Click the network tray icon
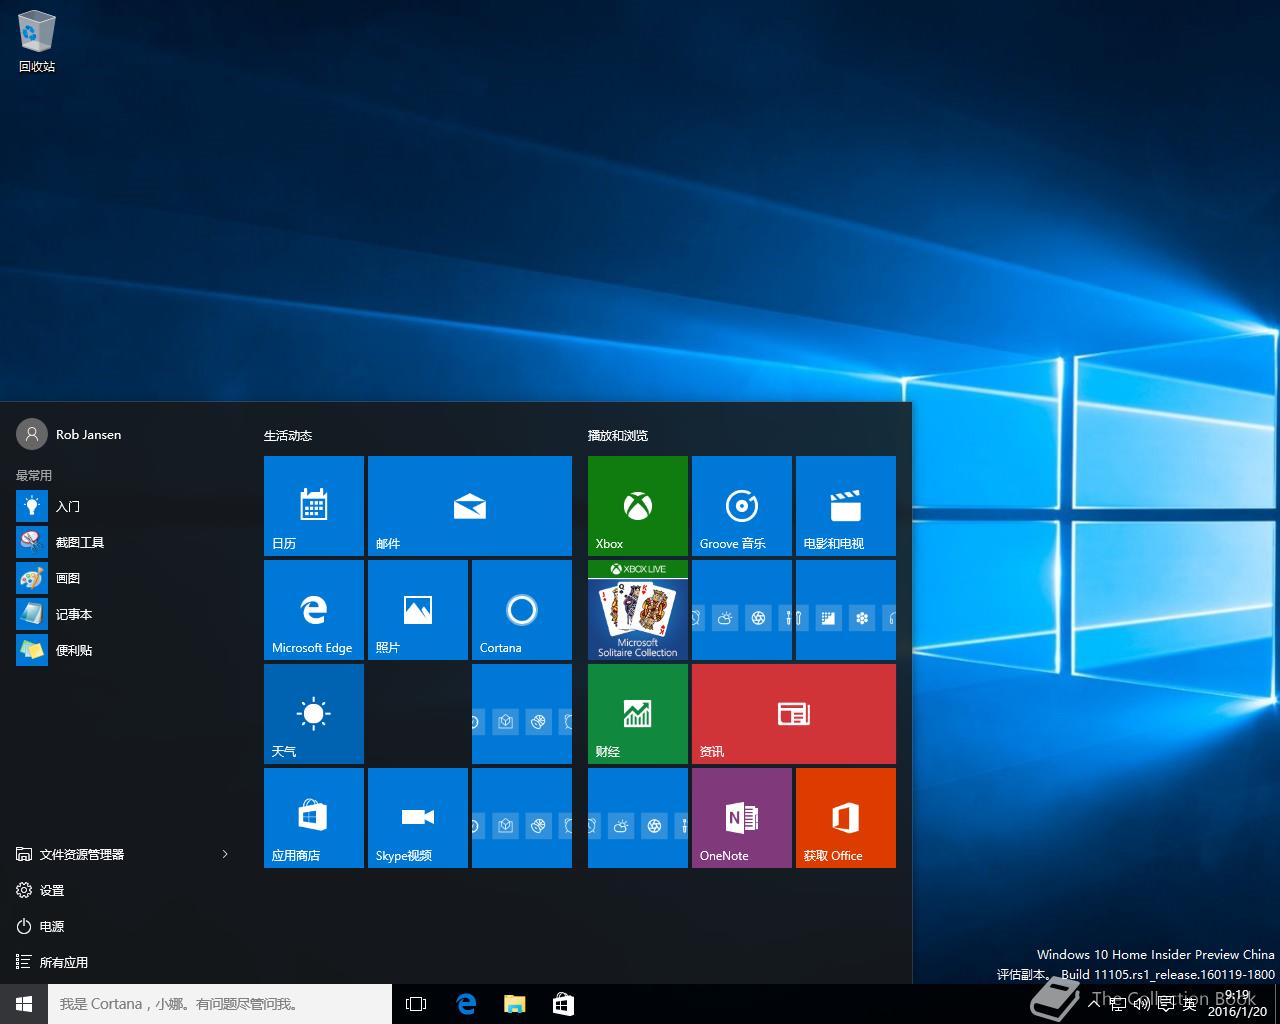This screenshot has height=1024, width=1280. pyautogui.click(x=1119, y=1004)
